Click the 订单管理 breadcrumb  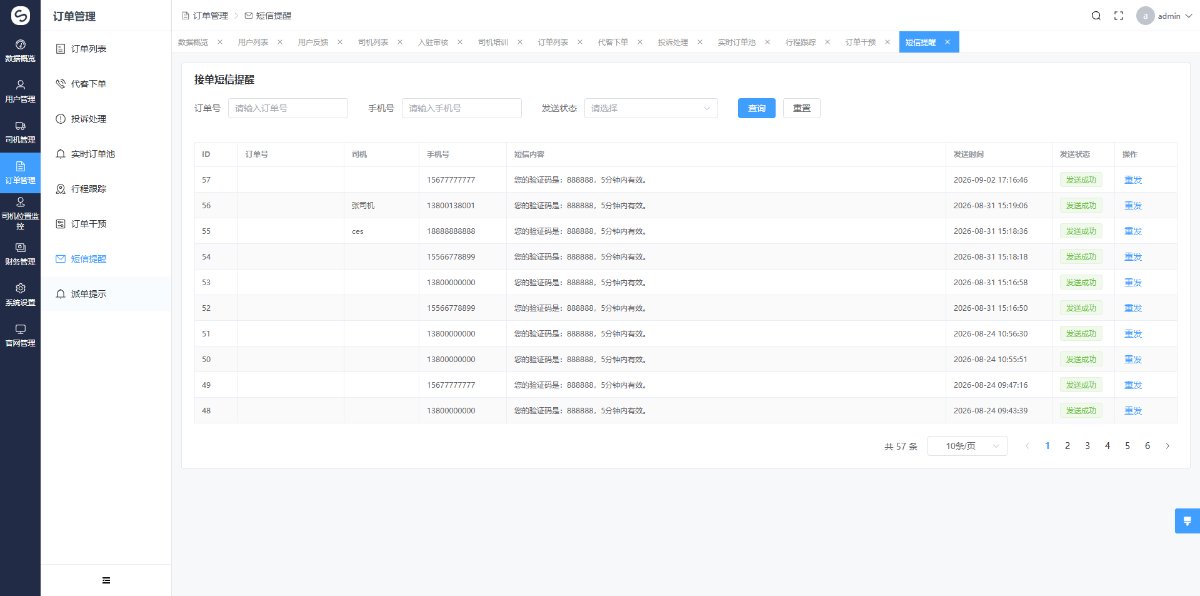tap(206, 16)
